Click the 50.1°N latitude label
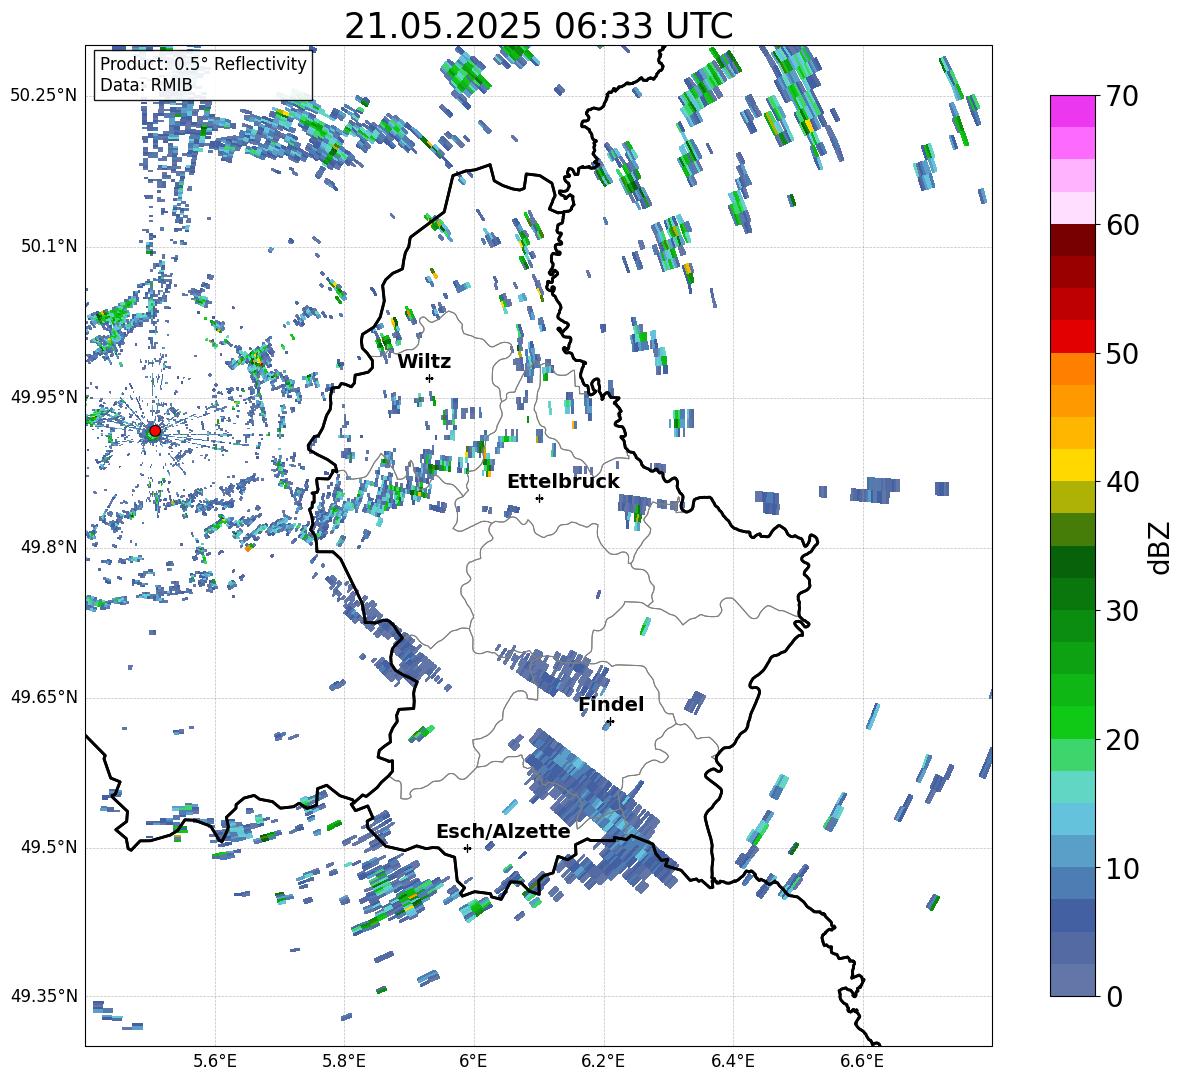1184x1081 pixels. coord(49,246)
